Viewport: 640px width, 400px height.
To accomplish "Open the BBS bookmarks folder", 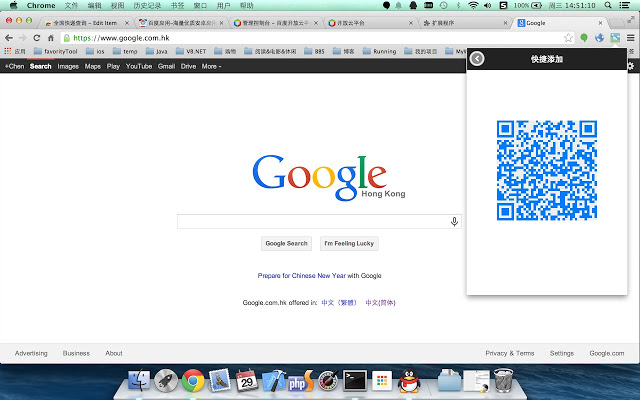I will (x=315, y=51).
